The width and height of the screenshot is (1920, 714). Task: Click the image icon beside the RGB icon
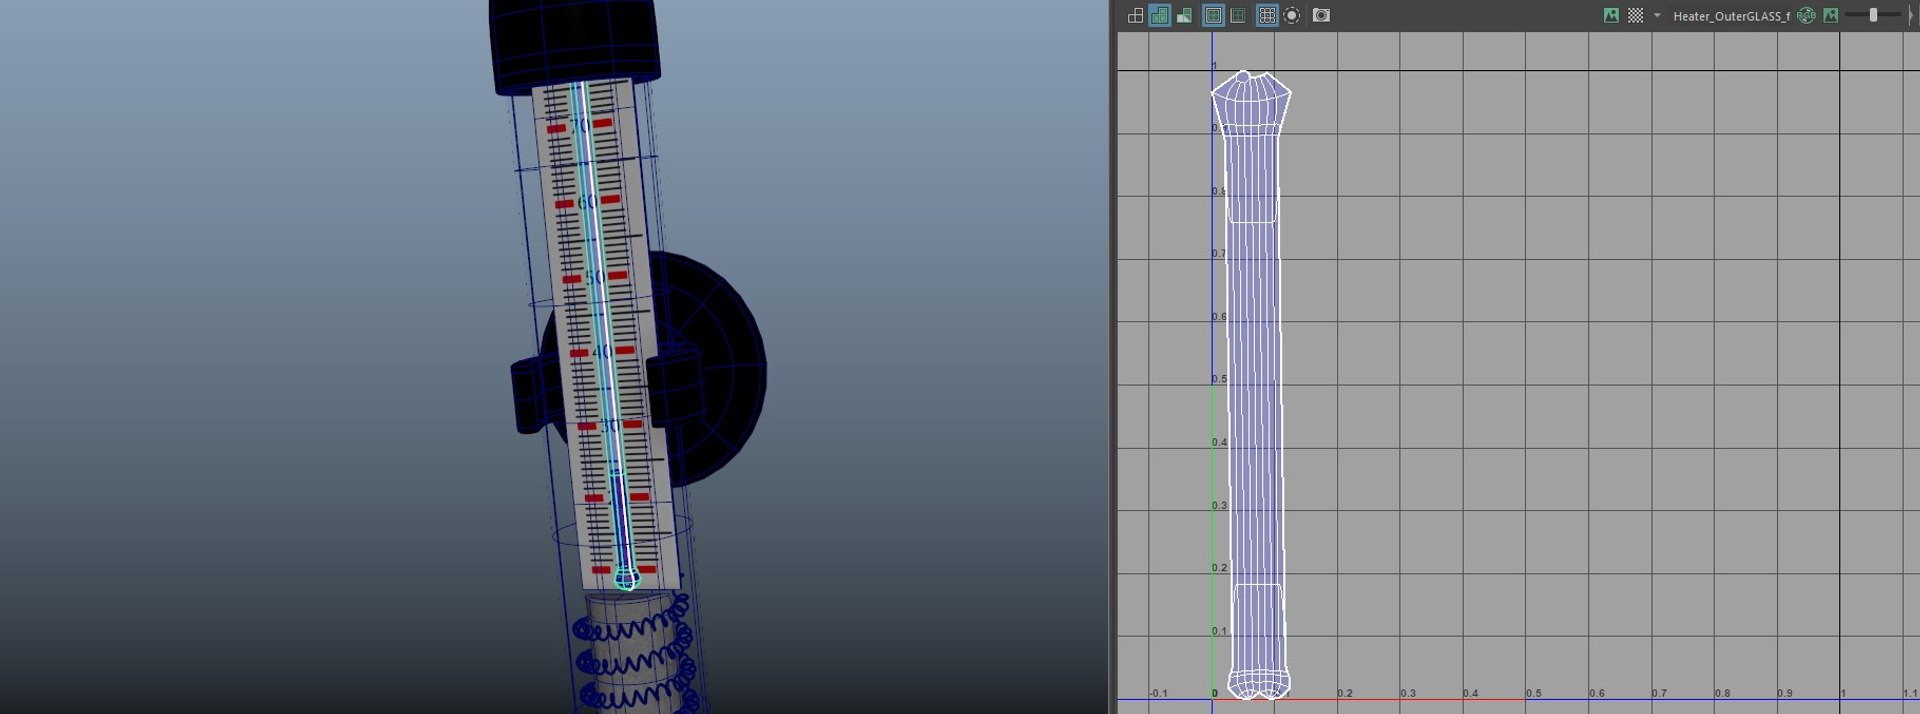click(x=1831, y=15)
